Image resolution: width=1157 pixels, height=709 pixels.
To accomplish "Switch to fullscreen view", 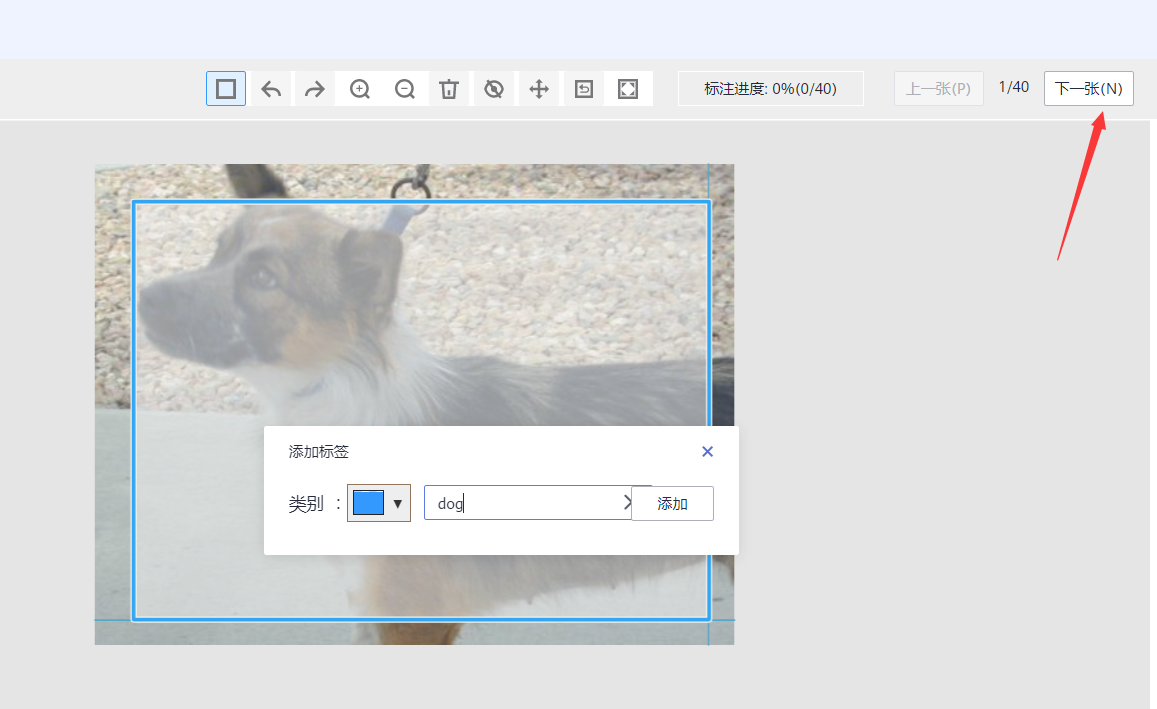I will [628, 89].
